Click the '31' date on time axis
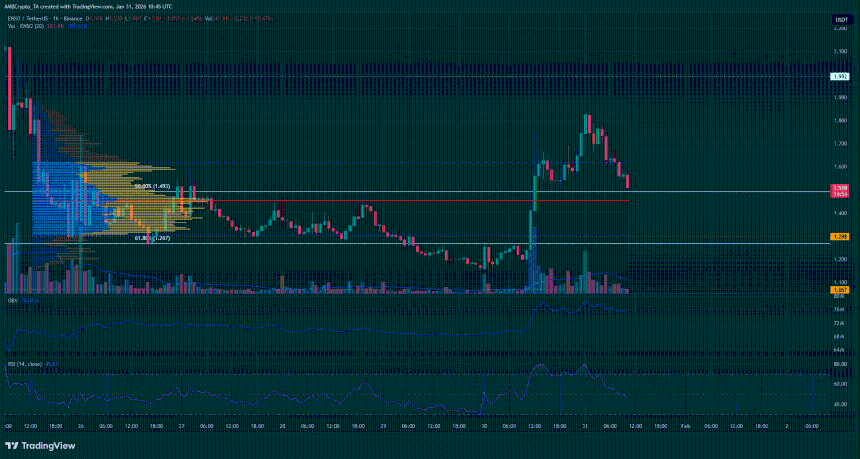Image resolution: width=860 pixels, height=459 pixels. click(583, 425)
